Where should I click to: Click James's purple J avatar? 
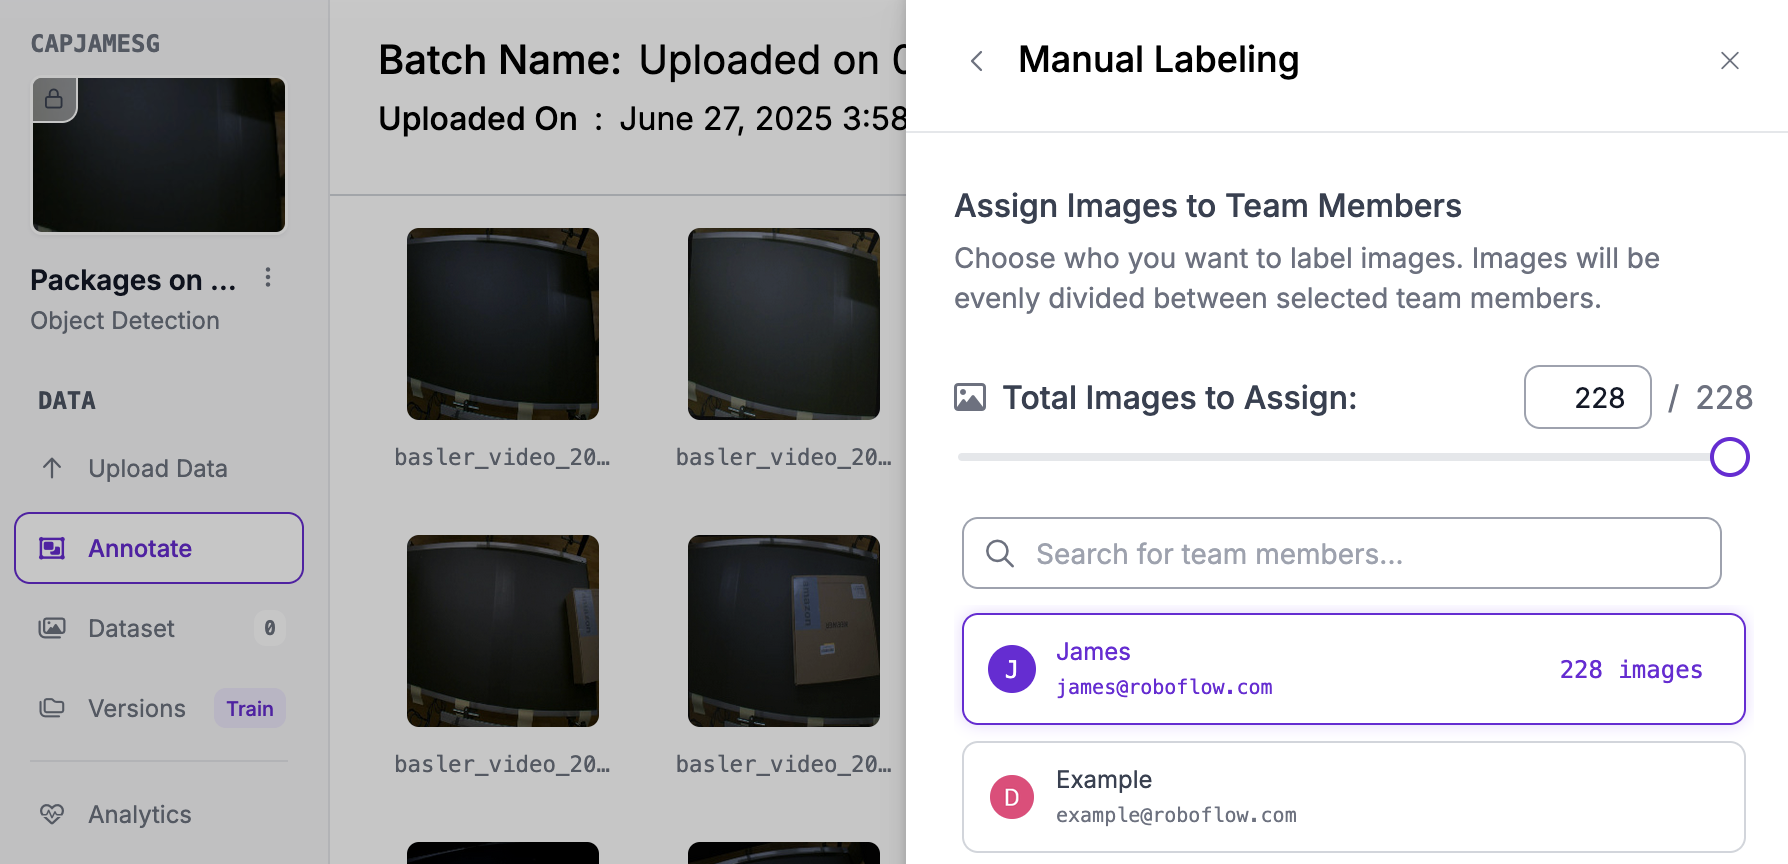[x=1011, y=669]
